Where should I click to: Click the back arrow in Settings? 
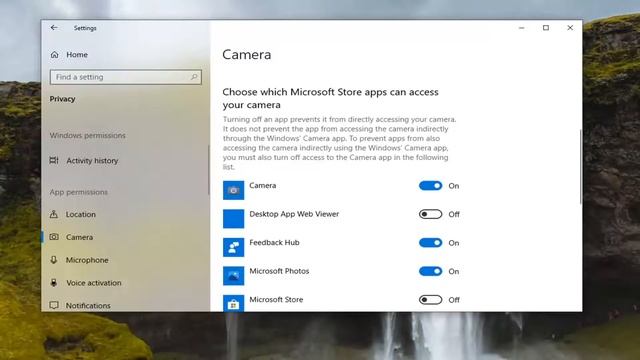pos(54,28)
